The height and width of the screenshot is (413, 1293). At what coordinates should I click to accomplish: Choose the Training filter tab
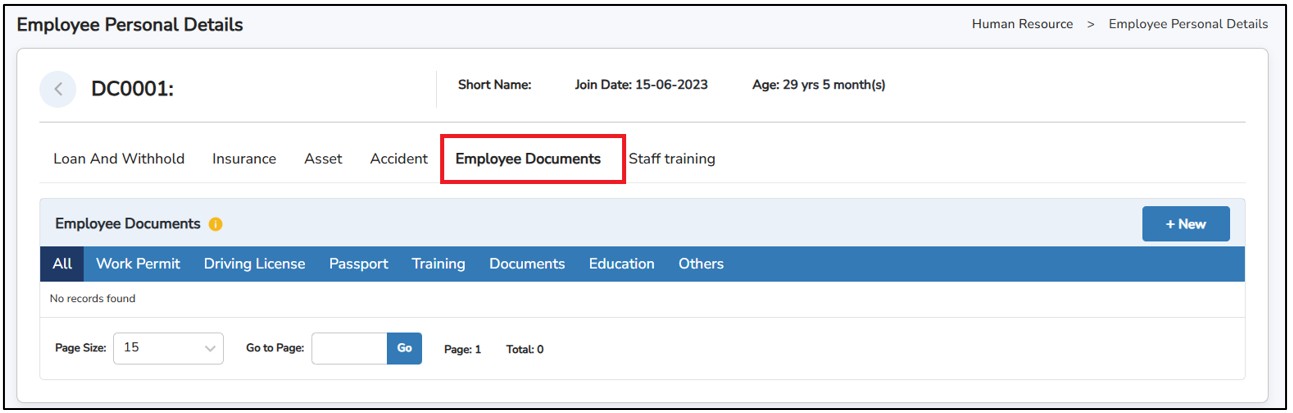click(438, 264)
